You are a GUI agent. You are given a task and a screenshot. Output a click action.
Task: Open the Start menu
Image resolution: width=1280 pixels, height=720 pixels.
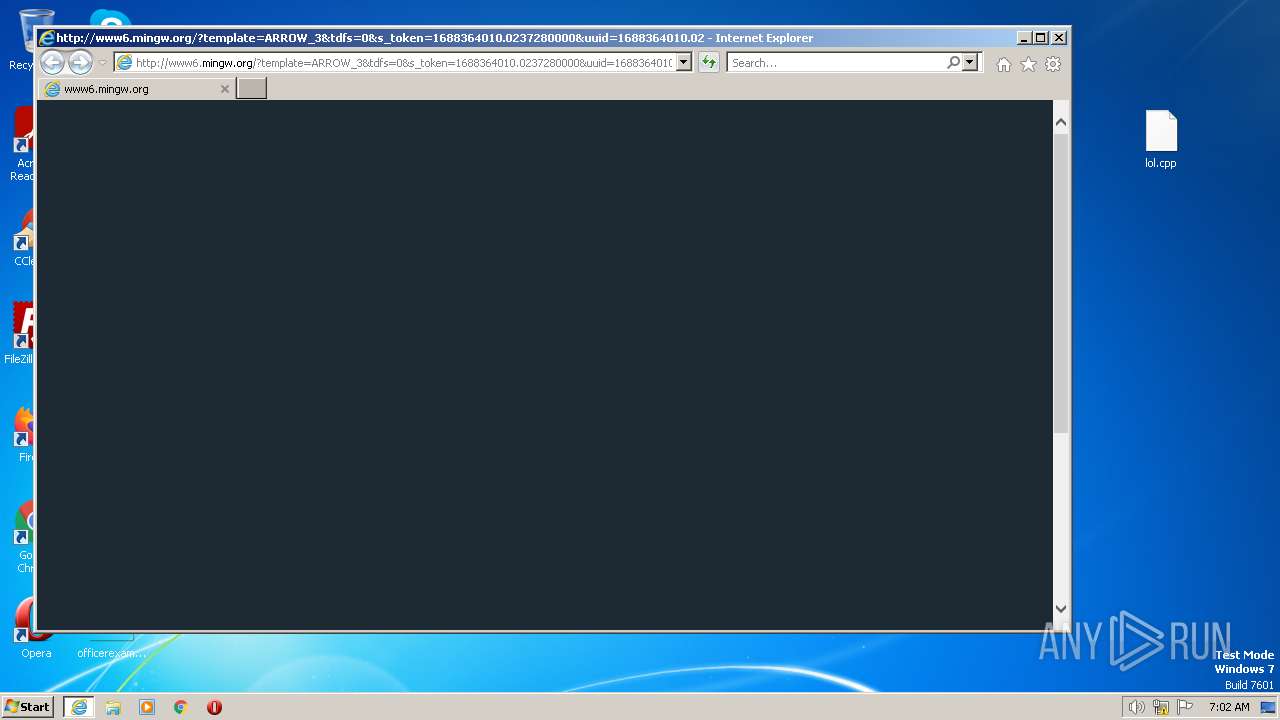click(28, 707)
